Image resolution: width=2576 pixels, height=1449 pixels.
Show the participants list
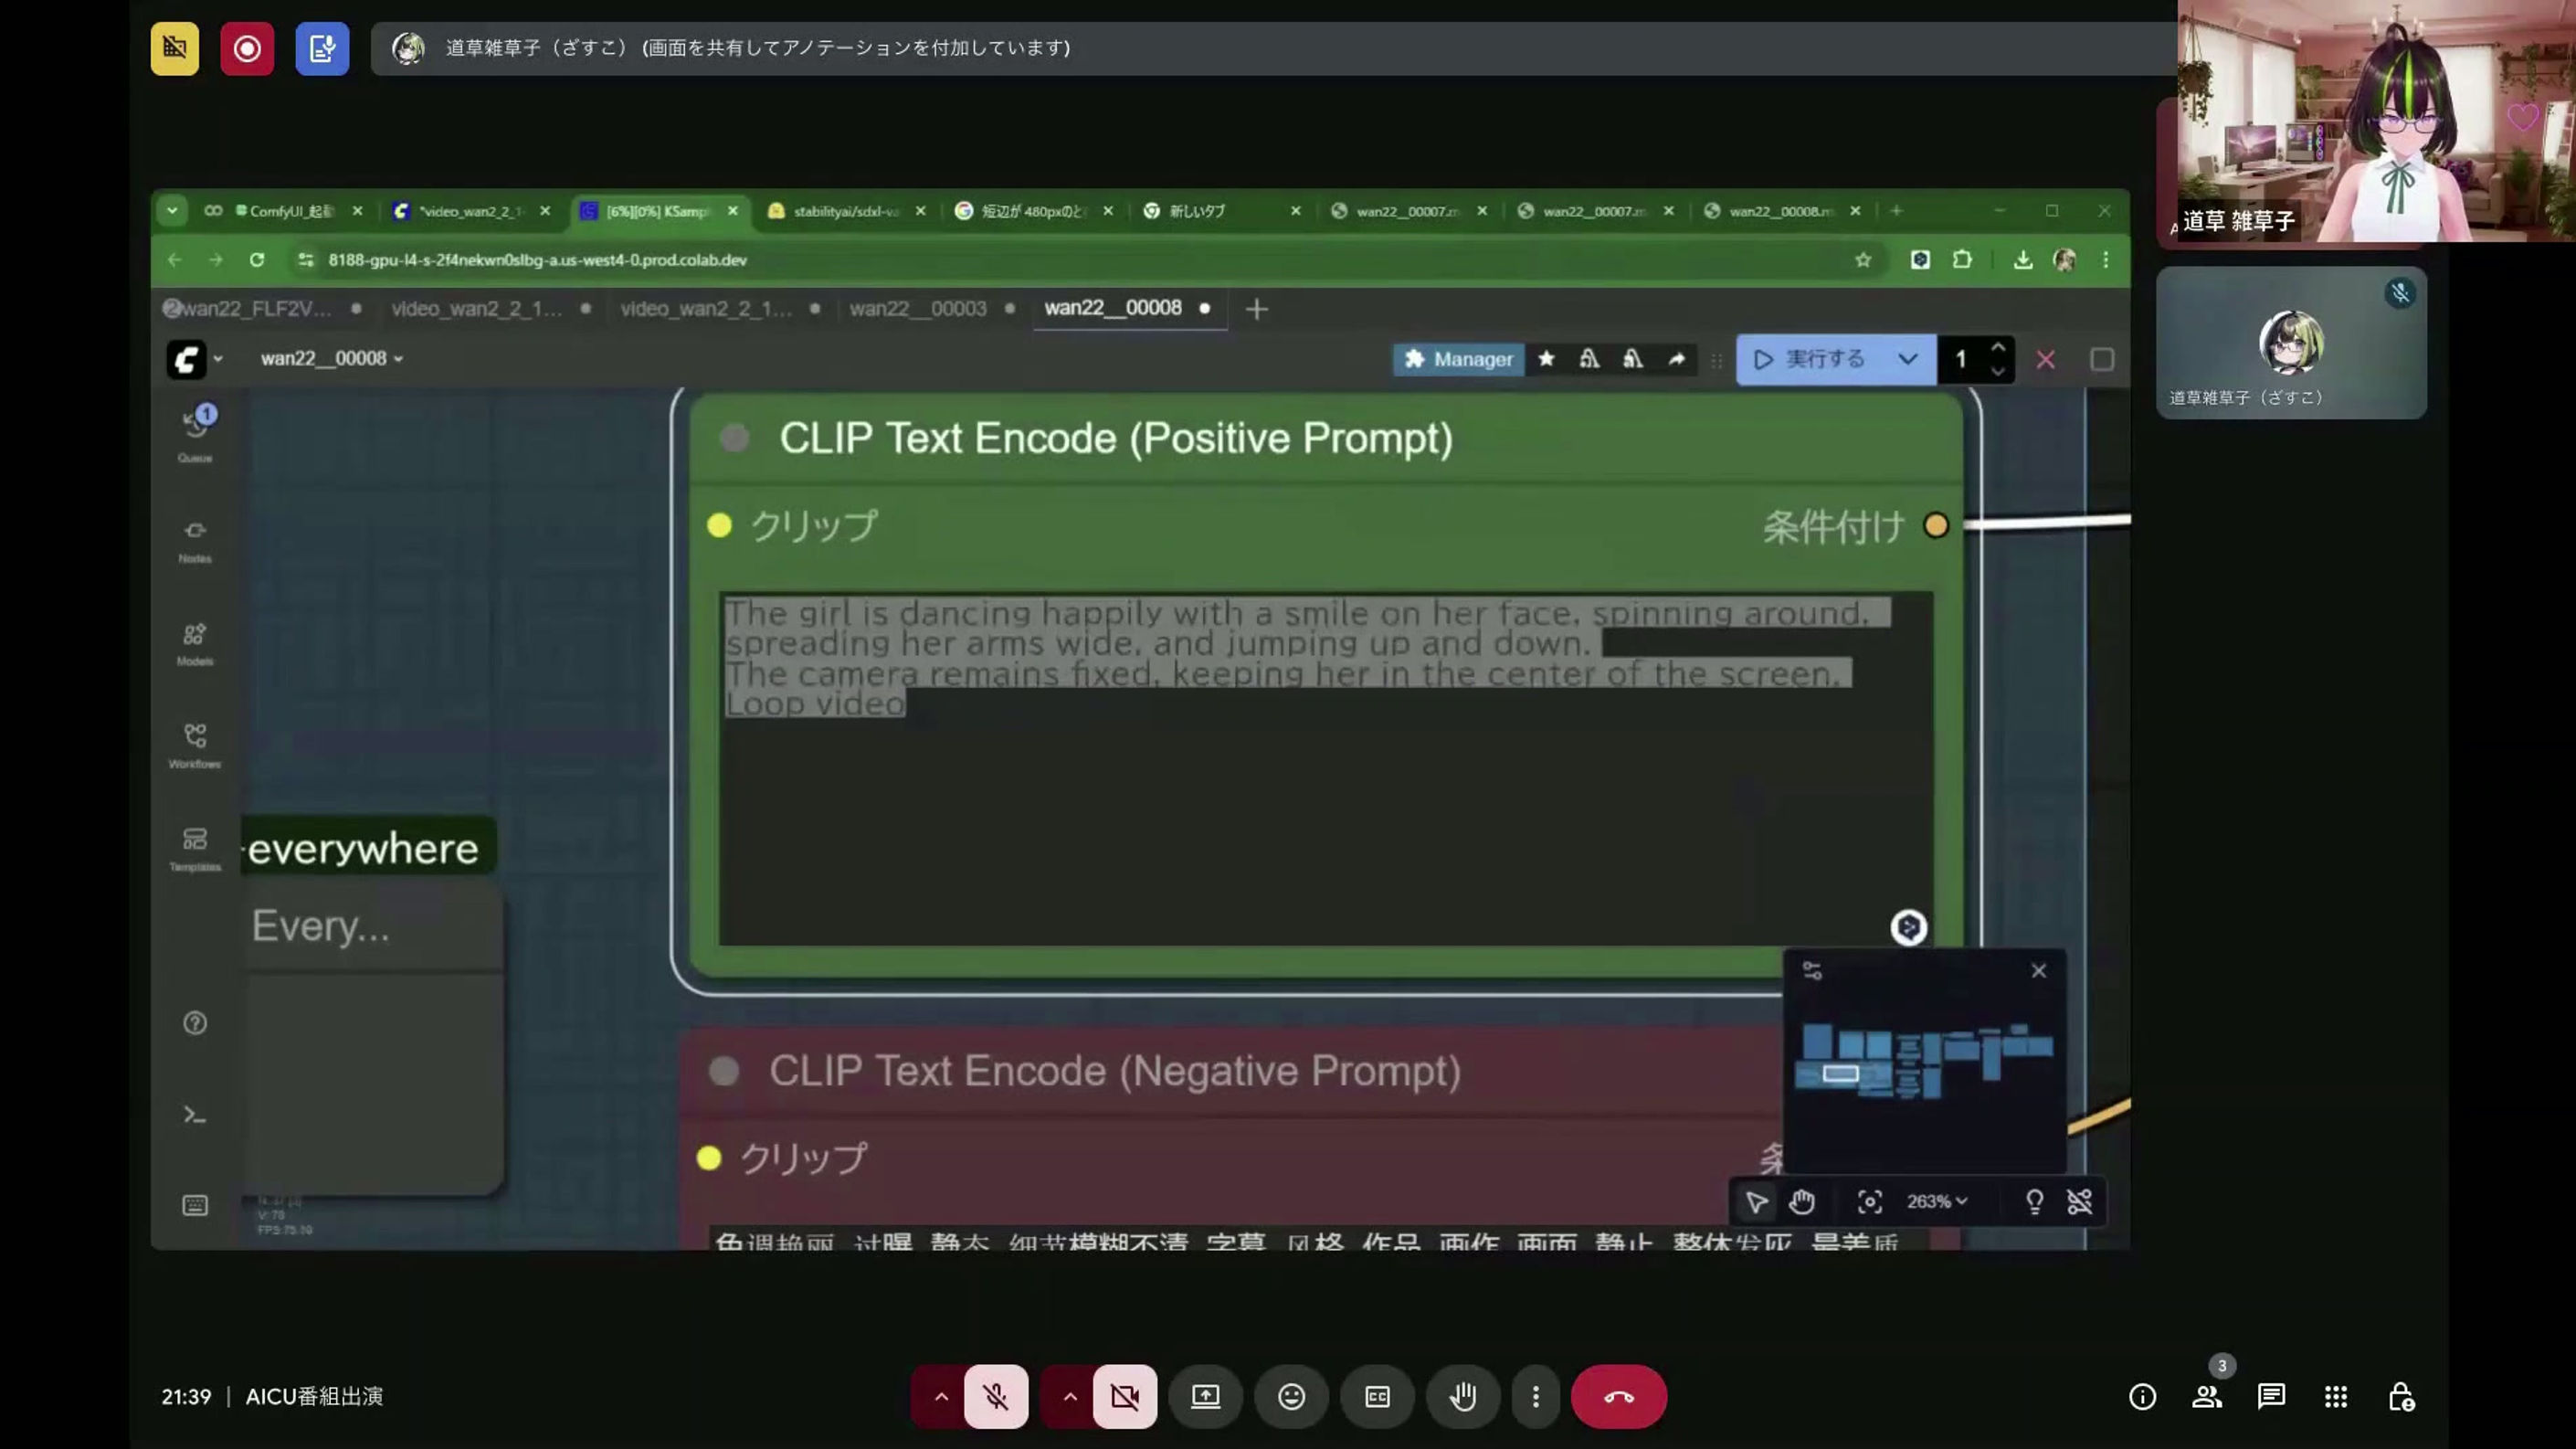(x=2207, y=1396)
